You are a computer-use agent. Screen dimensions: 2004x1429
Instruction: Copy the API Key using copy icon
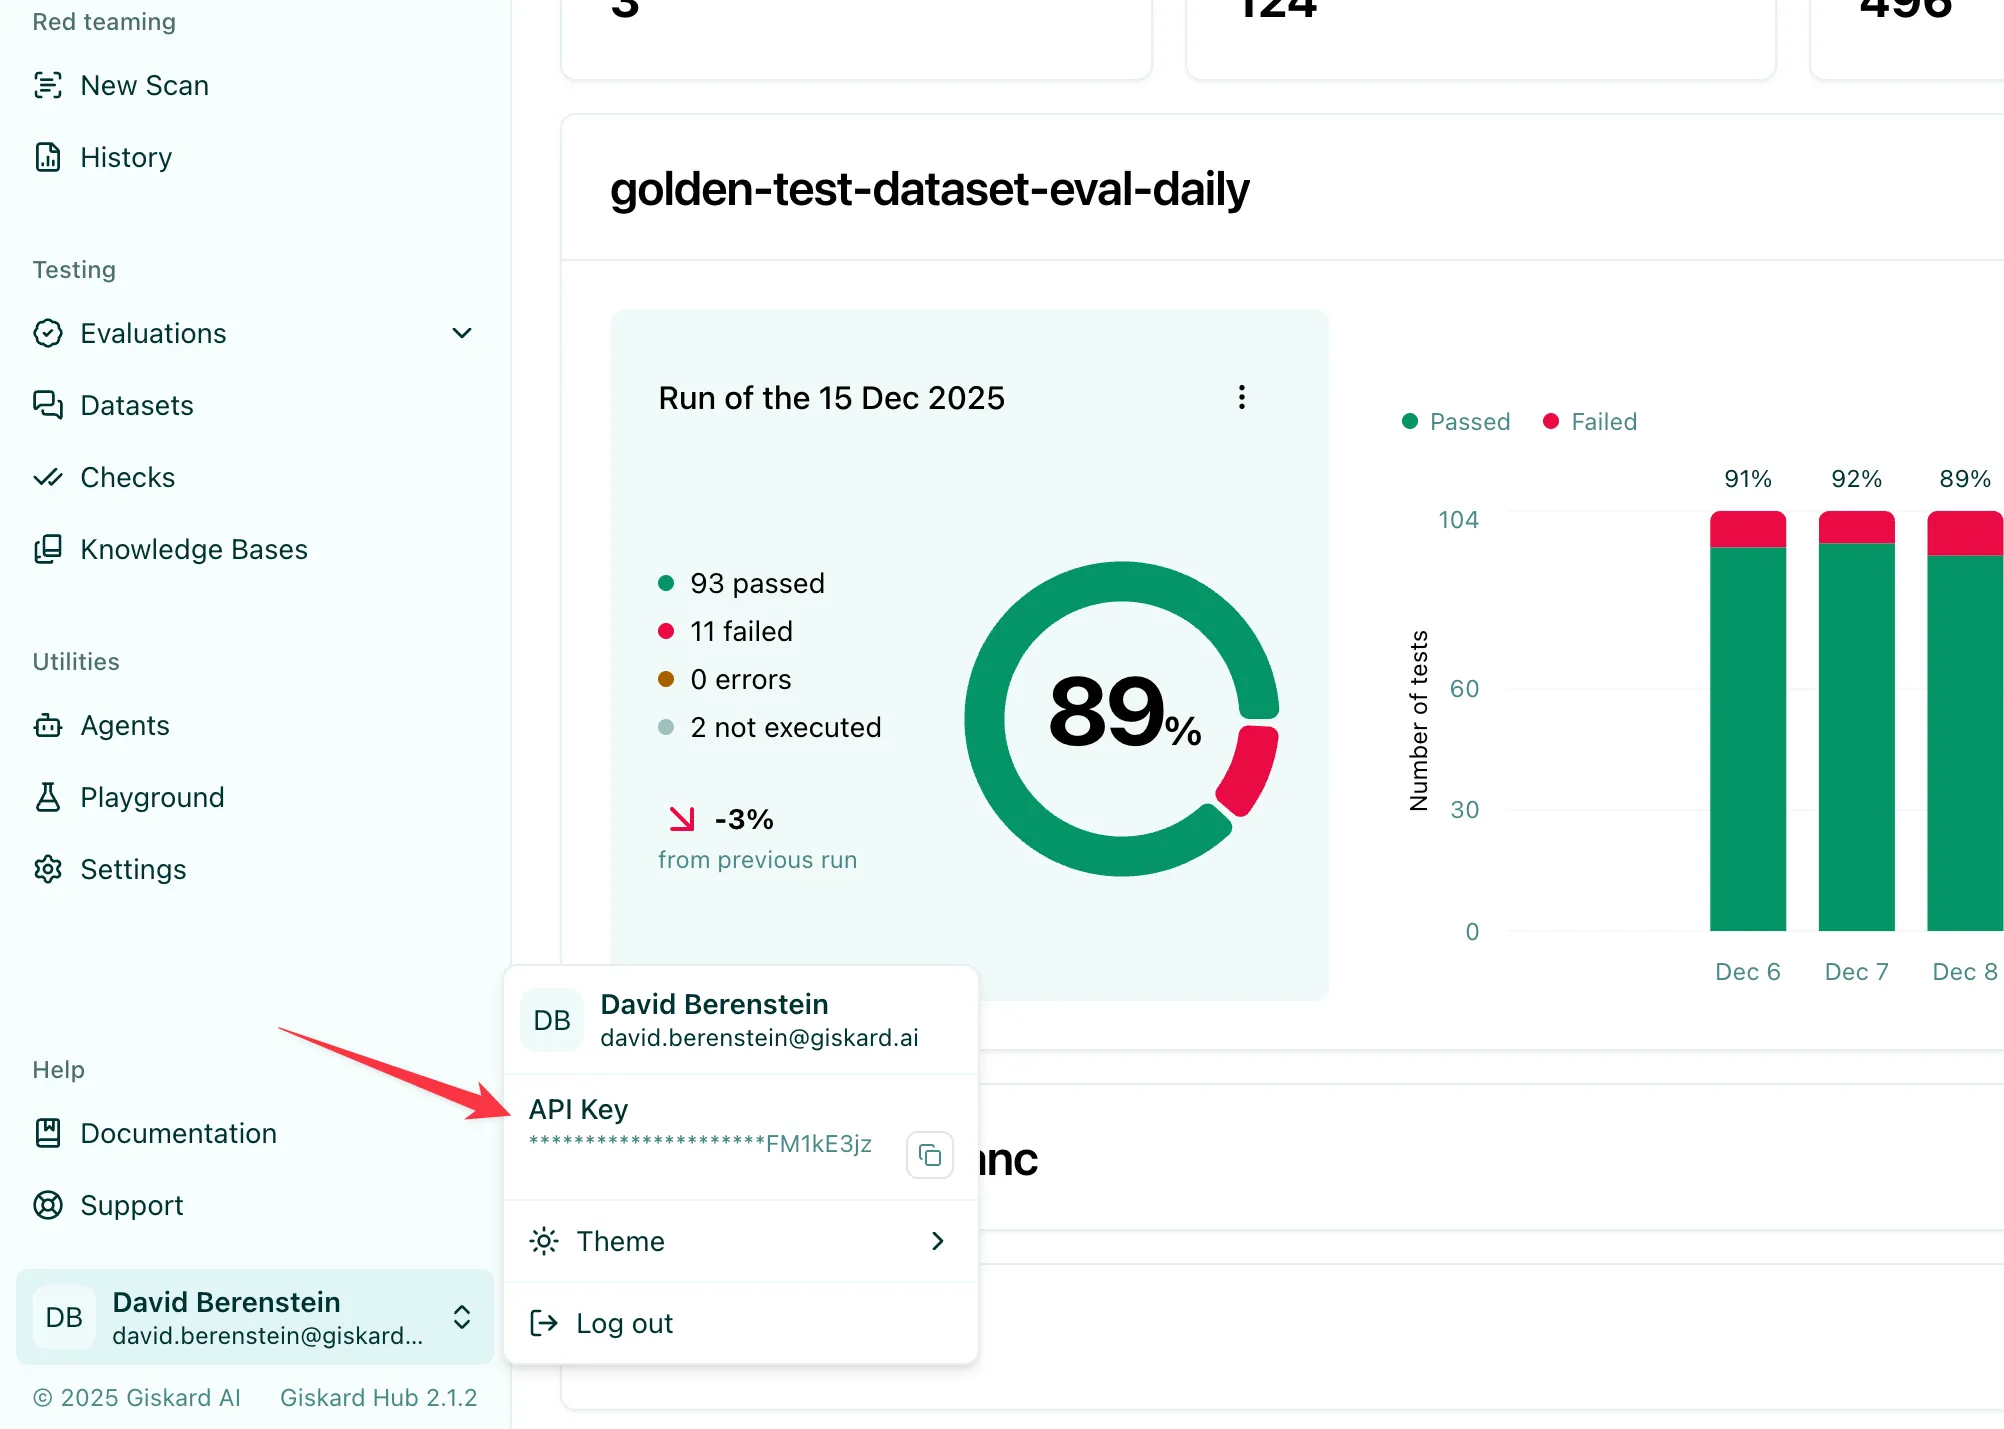click(929, 1155)
